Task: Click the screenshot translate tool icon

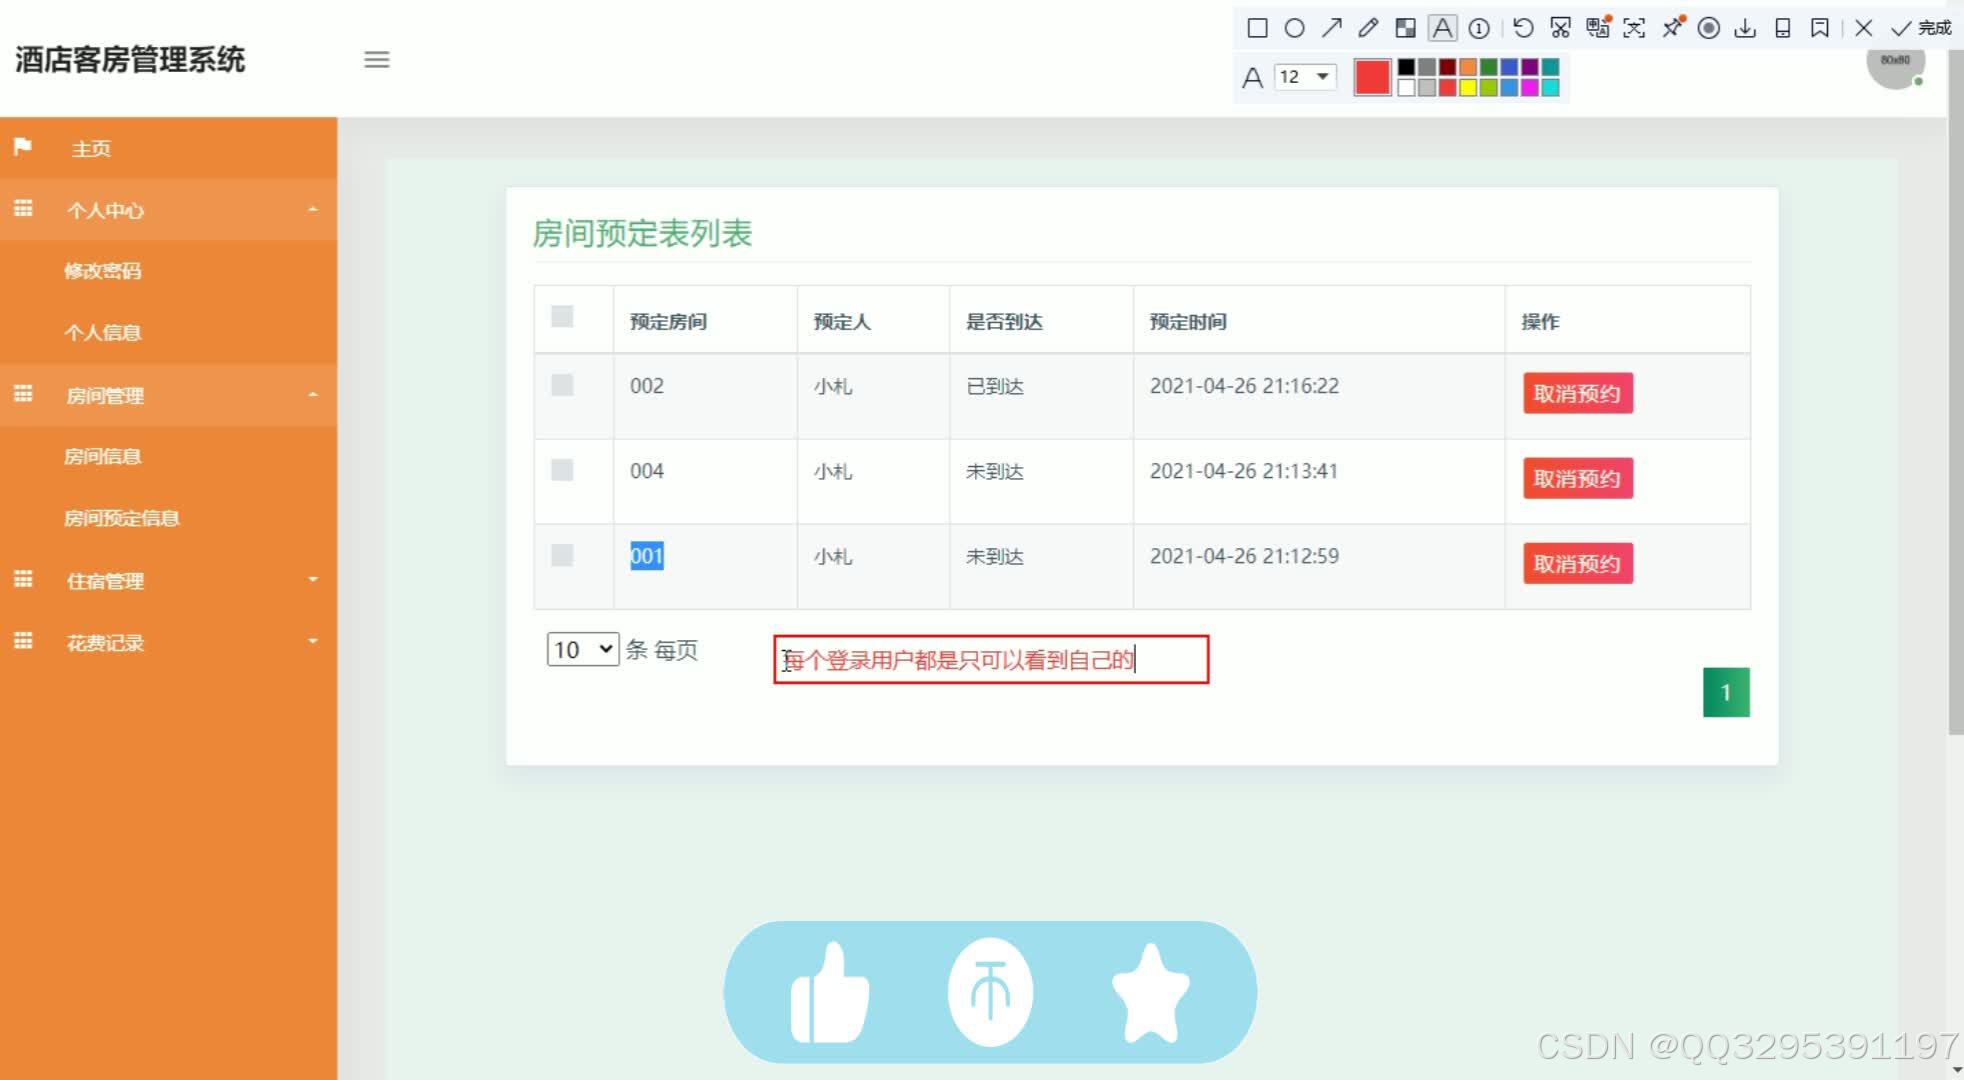Action: pos(1597,28)
